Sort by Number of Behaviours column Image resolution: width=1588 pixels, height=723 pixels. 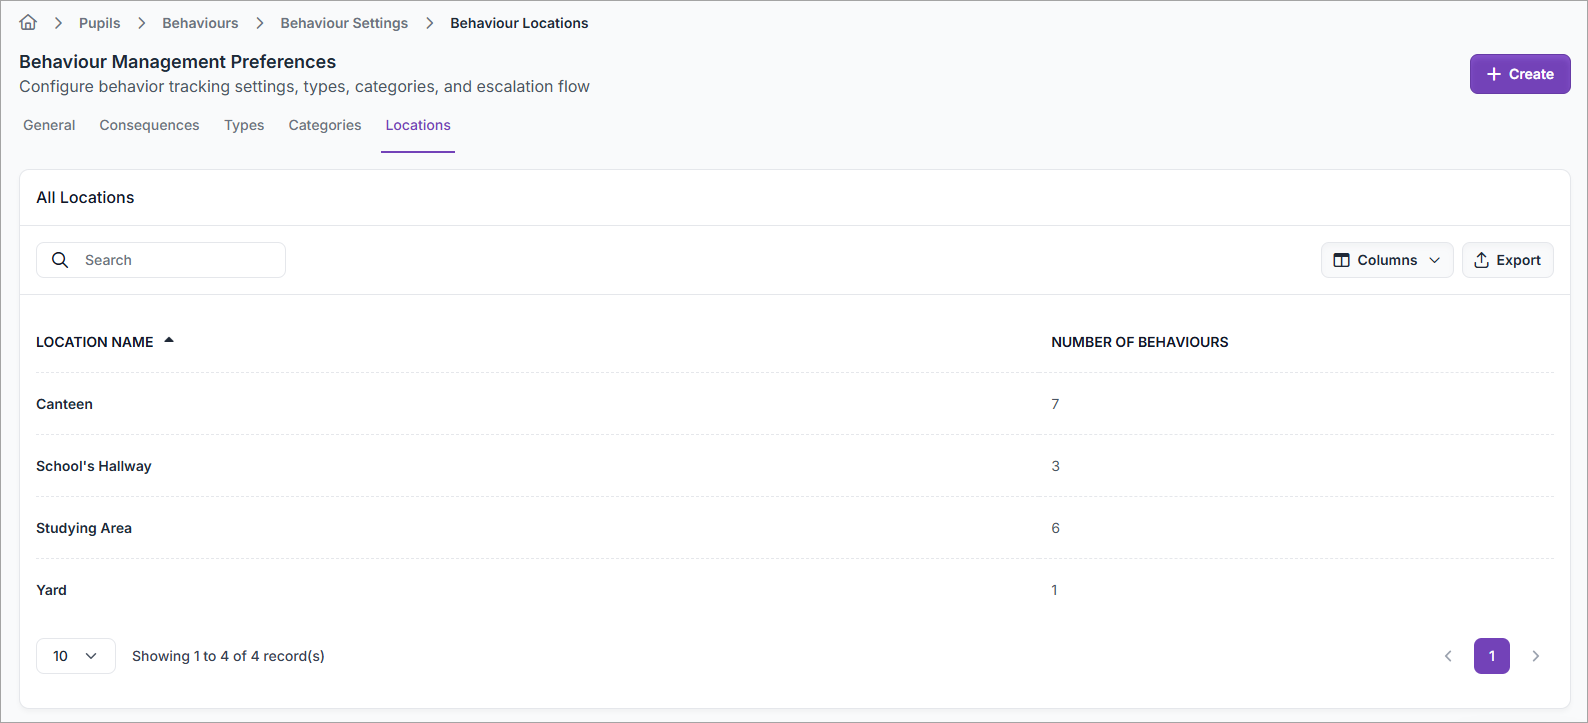(x=1139, y=342)
